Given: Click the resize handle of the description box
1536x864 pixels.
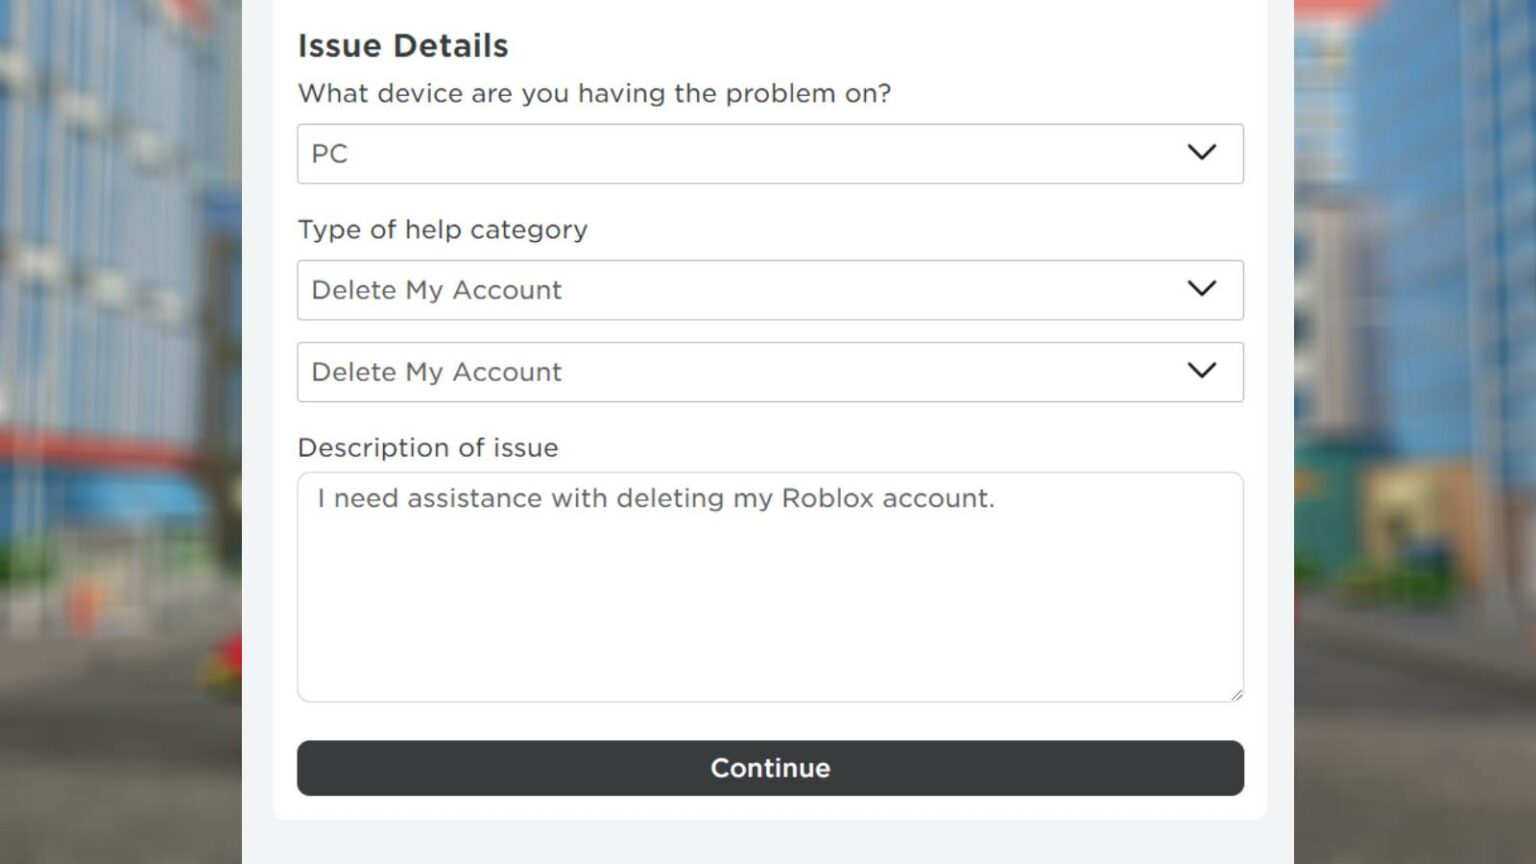Looking at the screenshot, I should click(1237, 694).
